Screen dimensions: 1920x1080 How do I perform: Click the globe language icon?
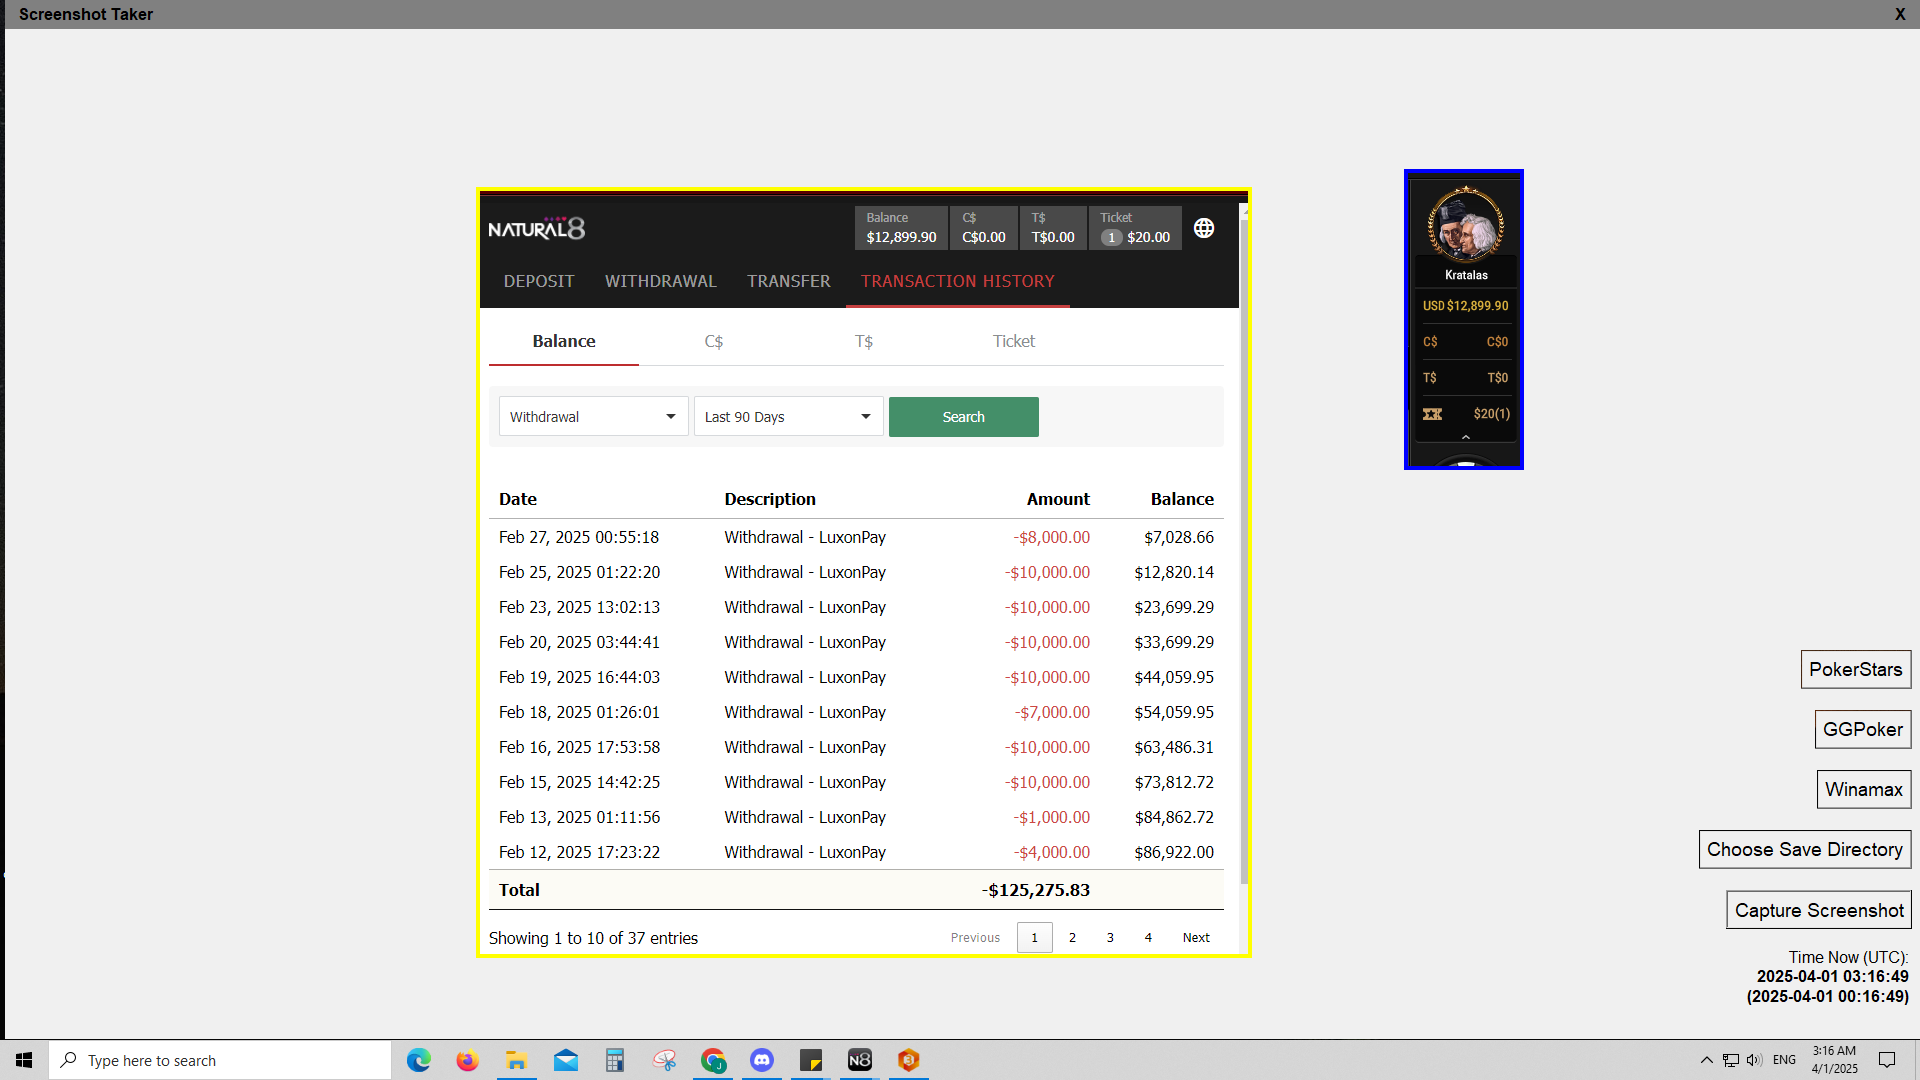click(1204, 228)
